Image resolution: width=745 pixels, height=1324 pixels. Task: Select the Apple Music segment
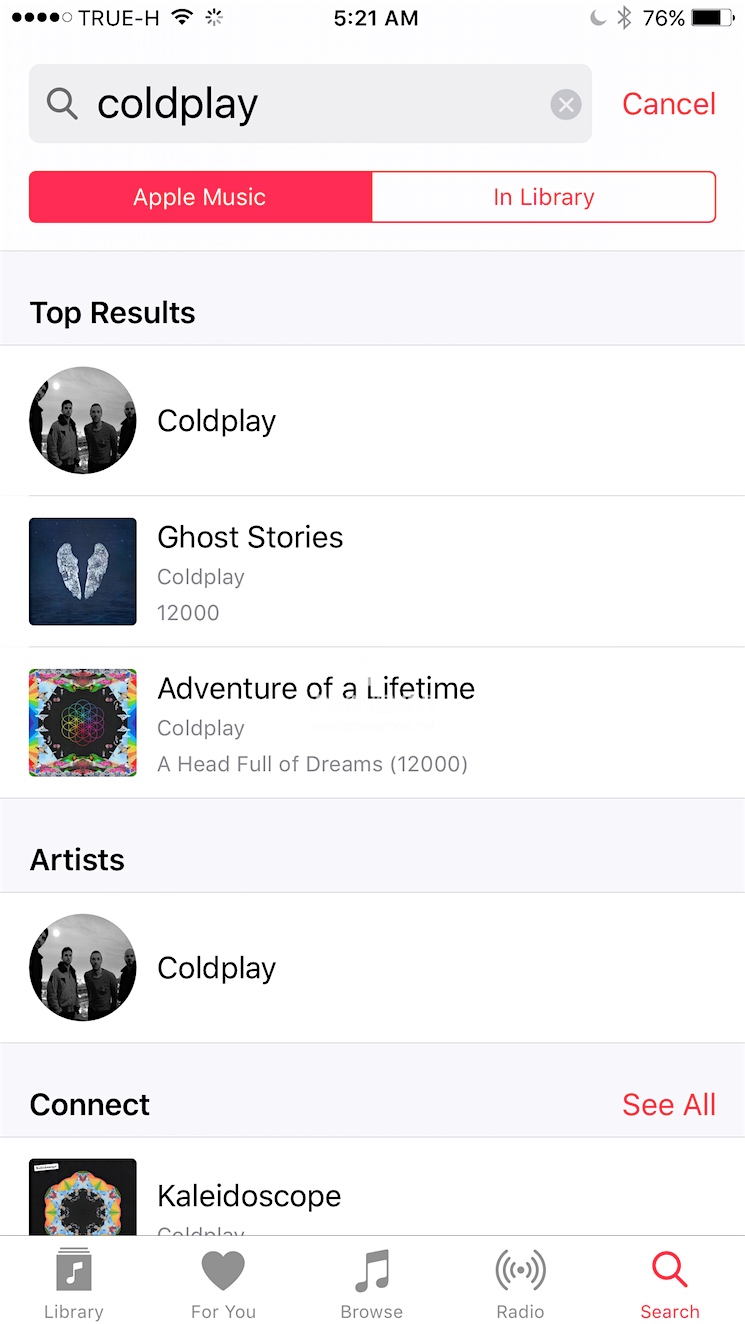[x=200, y=197]
